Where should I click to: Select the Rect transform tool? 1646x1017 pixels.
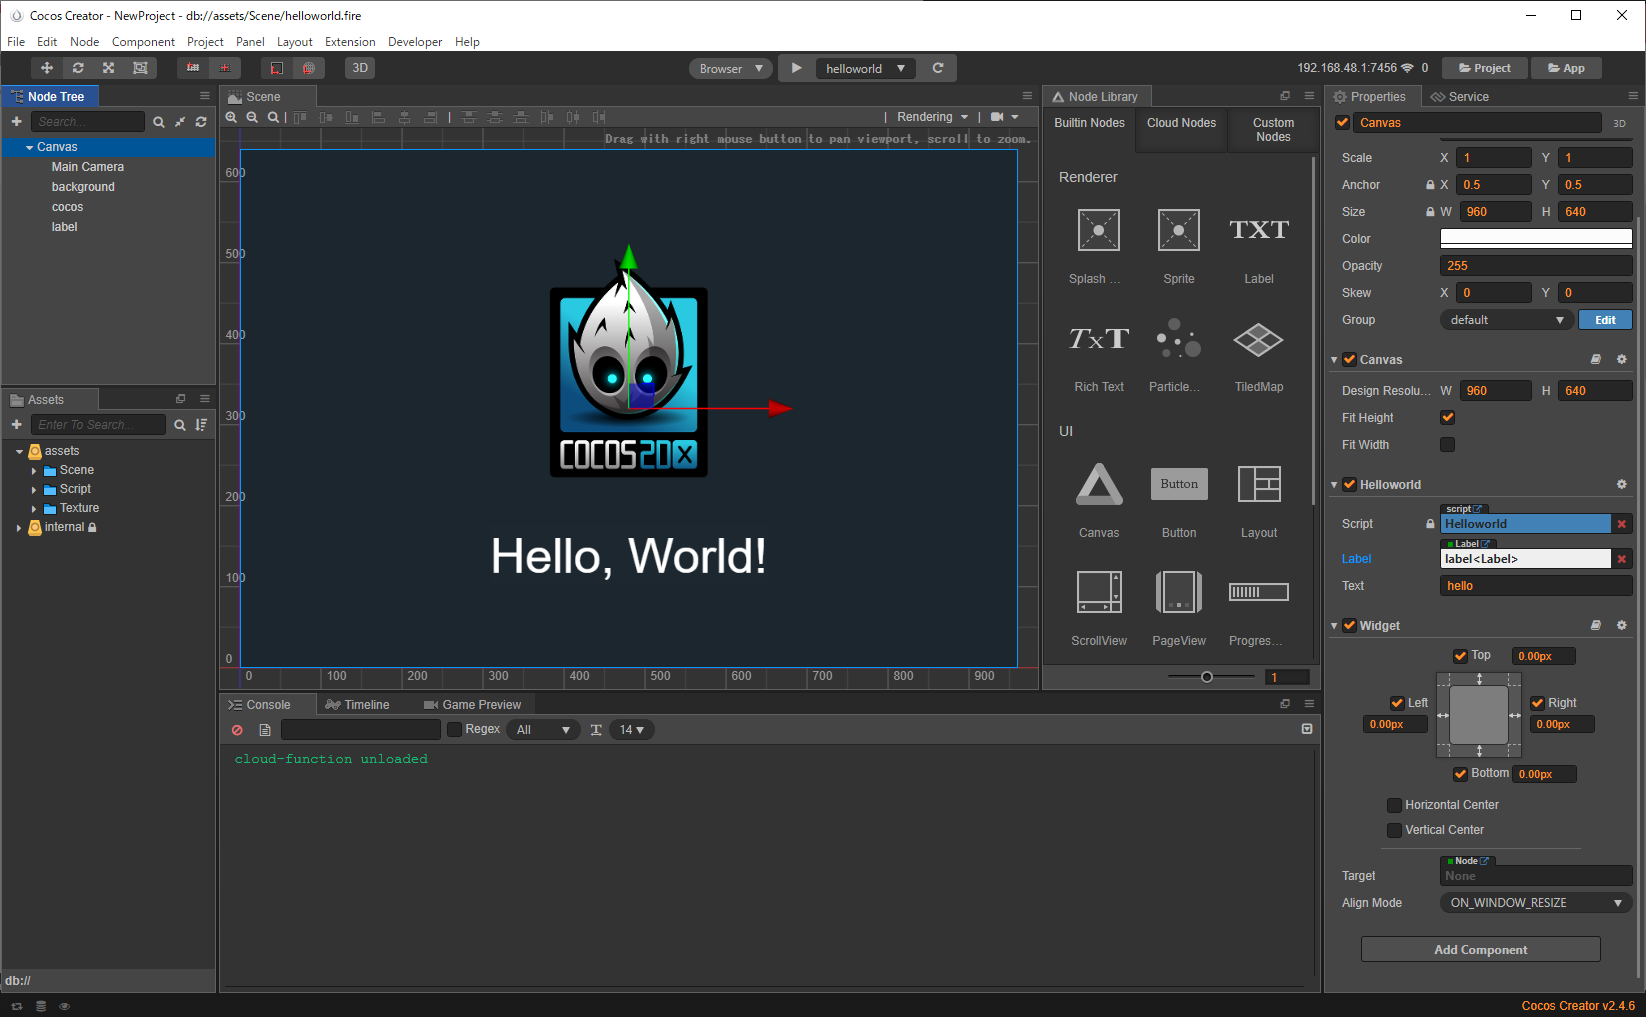coord(140,68)
